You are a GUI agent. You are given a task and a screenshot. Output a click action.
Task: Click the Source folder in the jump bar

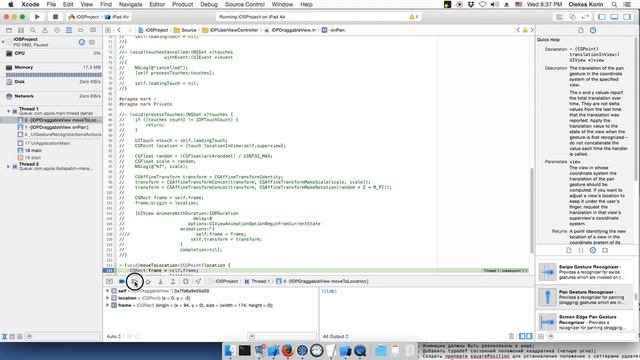(x=185, y=30)
